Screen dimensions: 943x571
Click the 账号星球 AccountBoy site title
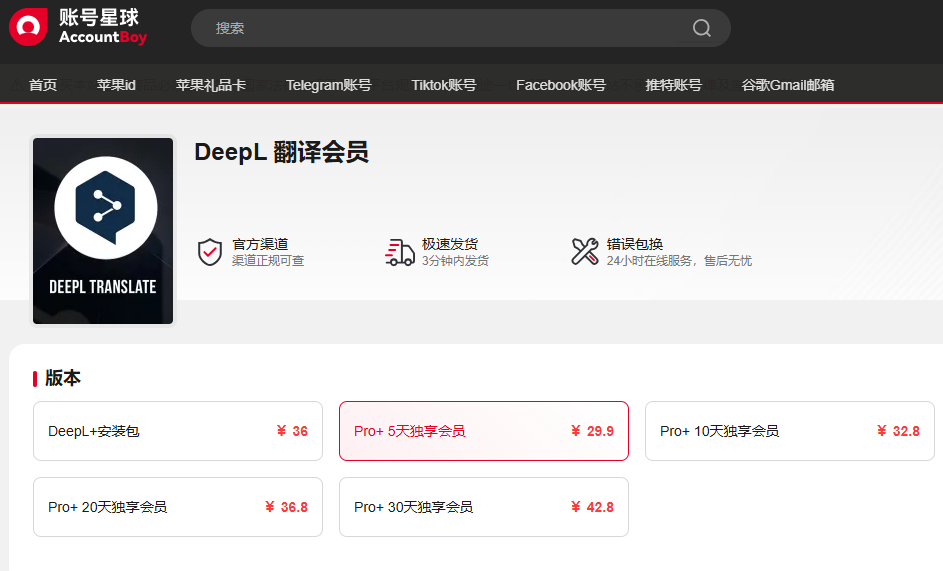coord(103,26)
